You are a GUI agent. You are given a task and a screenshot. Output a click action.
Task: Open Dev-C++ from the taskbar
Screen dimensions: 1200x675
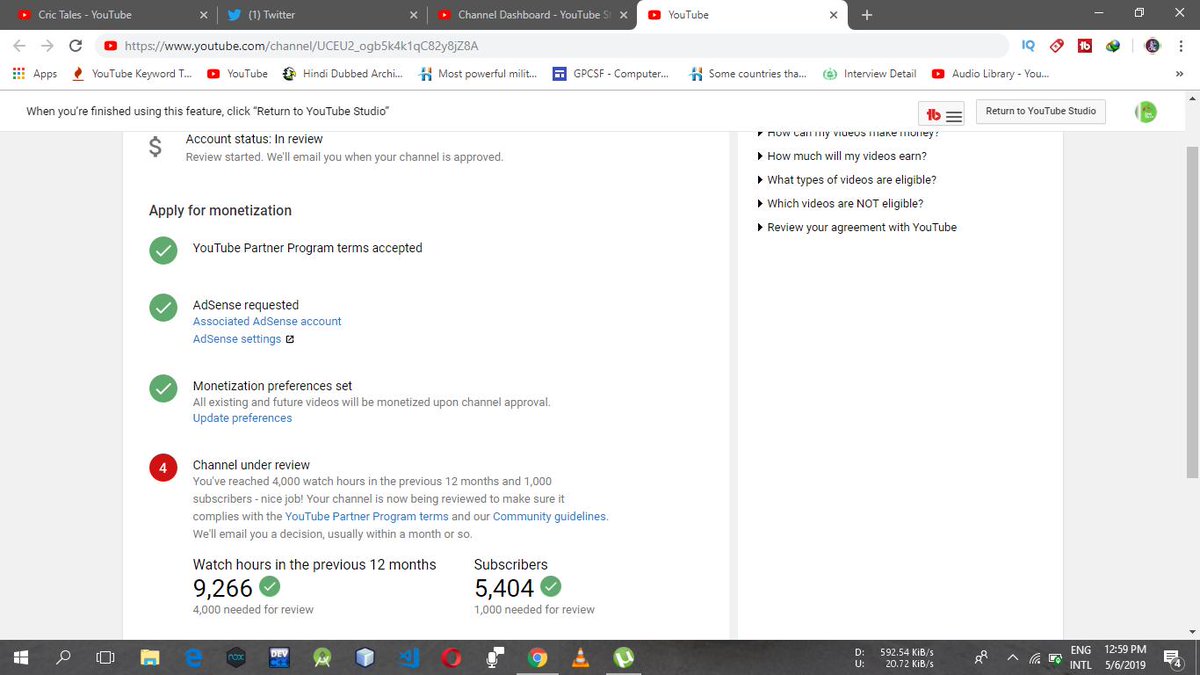pos(280,658)
